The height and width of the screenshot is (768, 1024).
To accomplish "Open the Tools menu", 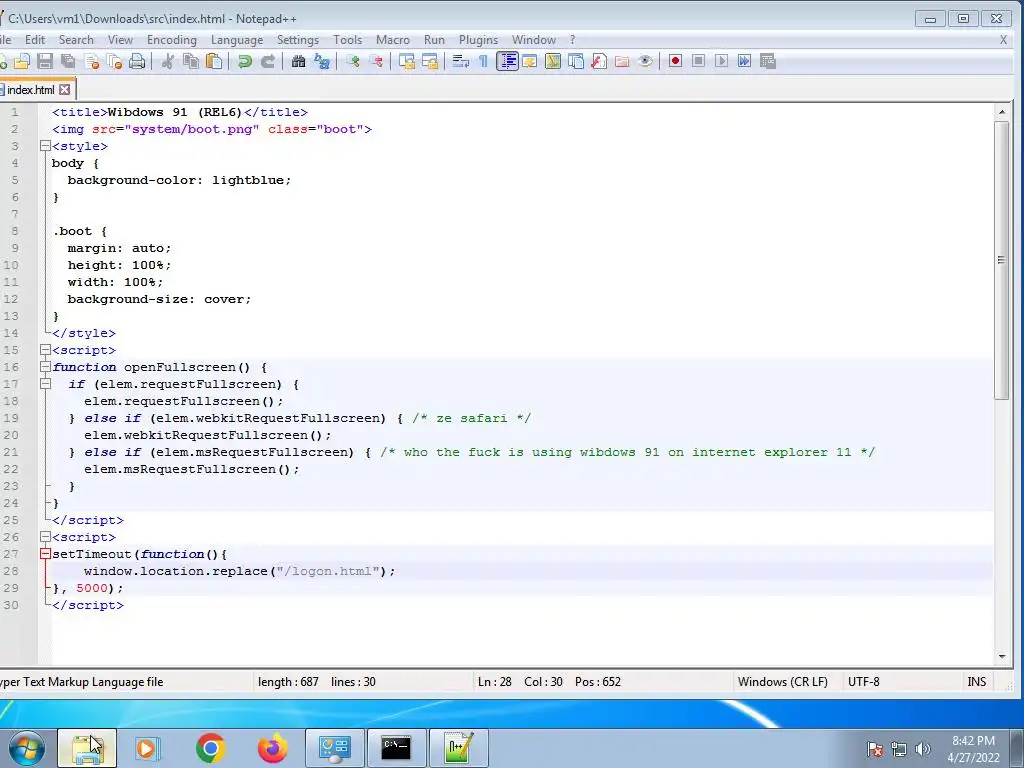I will [347, 40].
